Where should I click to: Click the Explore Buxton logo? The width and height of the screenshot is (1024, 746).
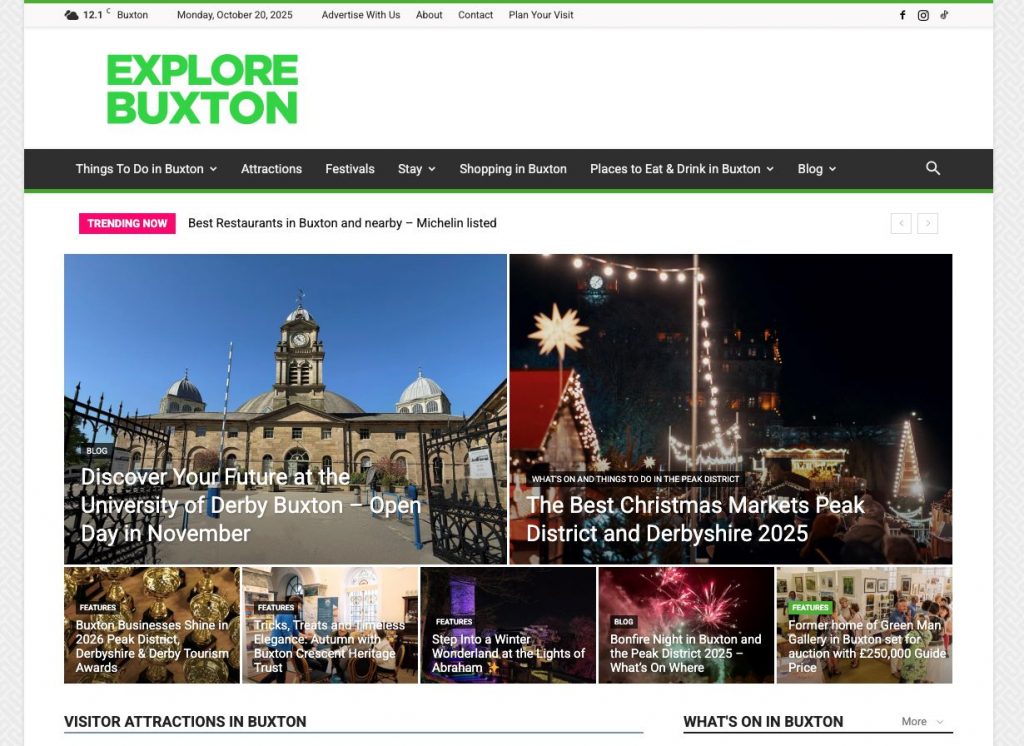(x=202, y=90)
